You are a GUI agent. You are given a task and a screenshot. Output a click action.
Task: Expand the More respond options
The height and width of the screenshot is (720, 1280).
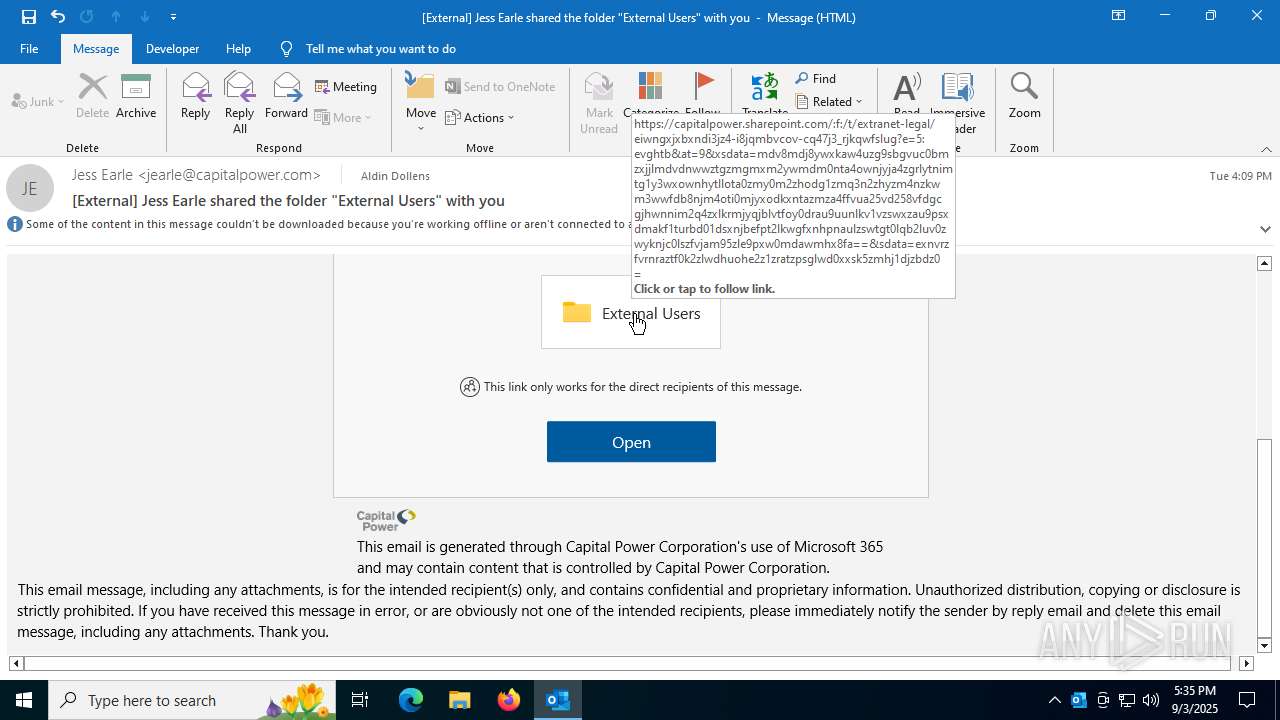point(343,117)
